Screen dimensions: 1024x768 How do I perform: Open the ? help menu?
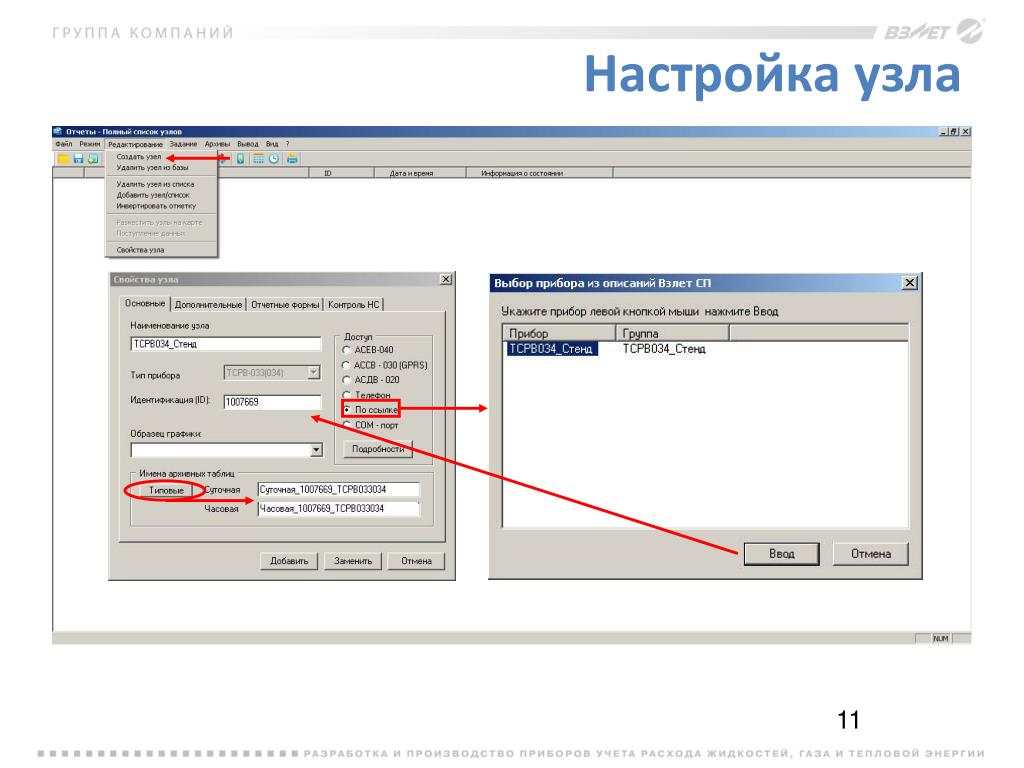click(x=287, y=144)
